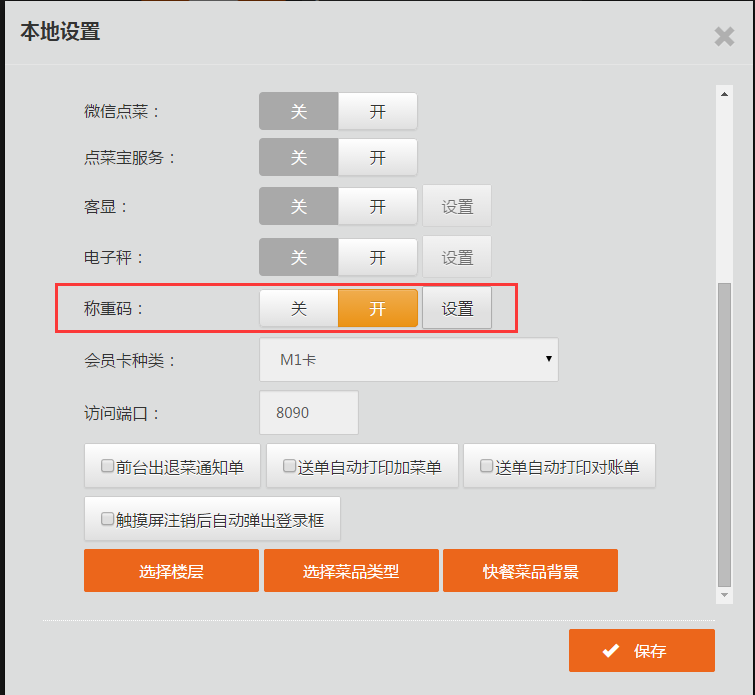This screenshot has height=695, width=755.
Task: Click the vertical scrollbar thumb
Action: [724, 435]
